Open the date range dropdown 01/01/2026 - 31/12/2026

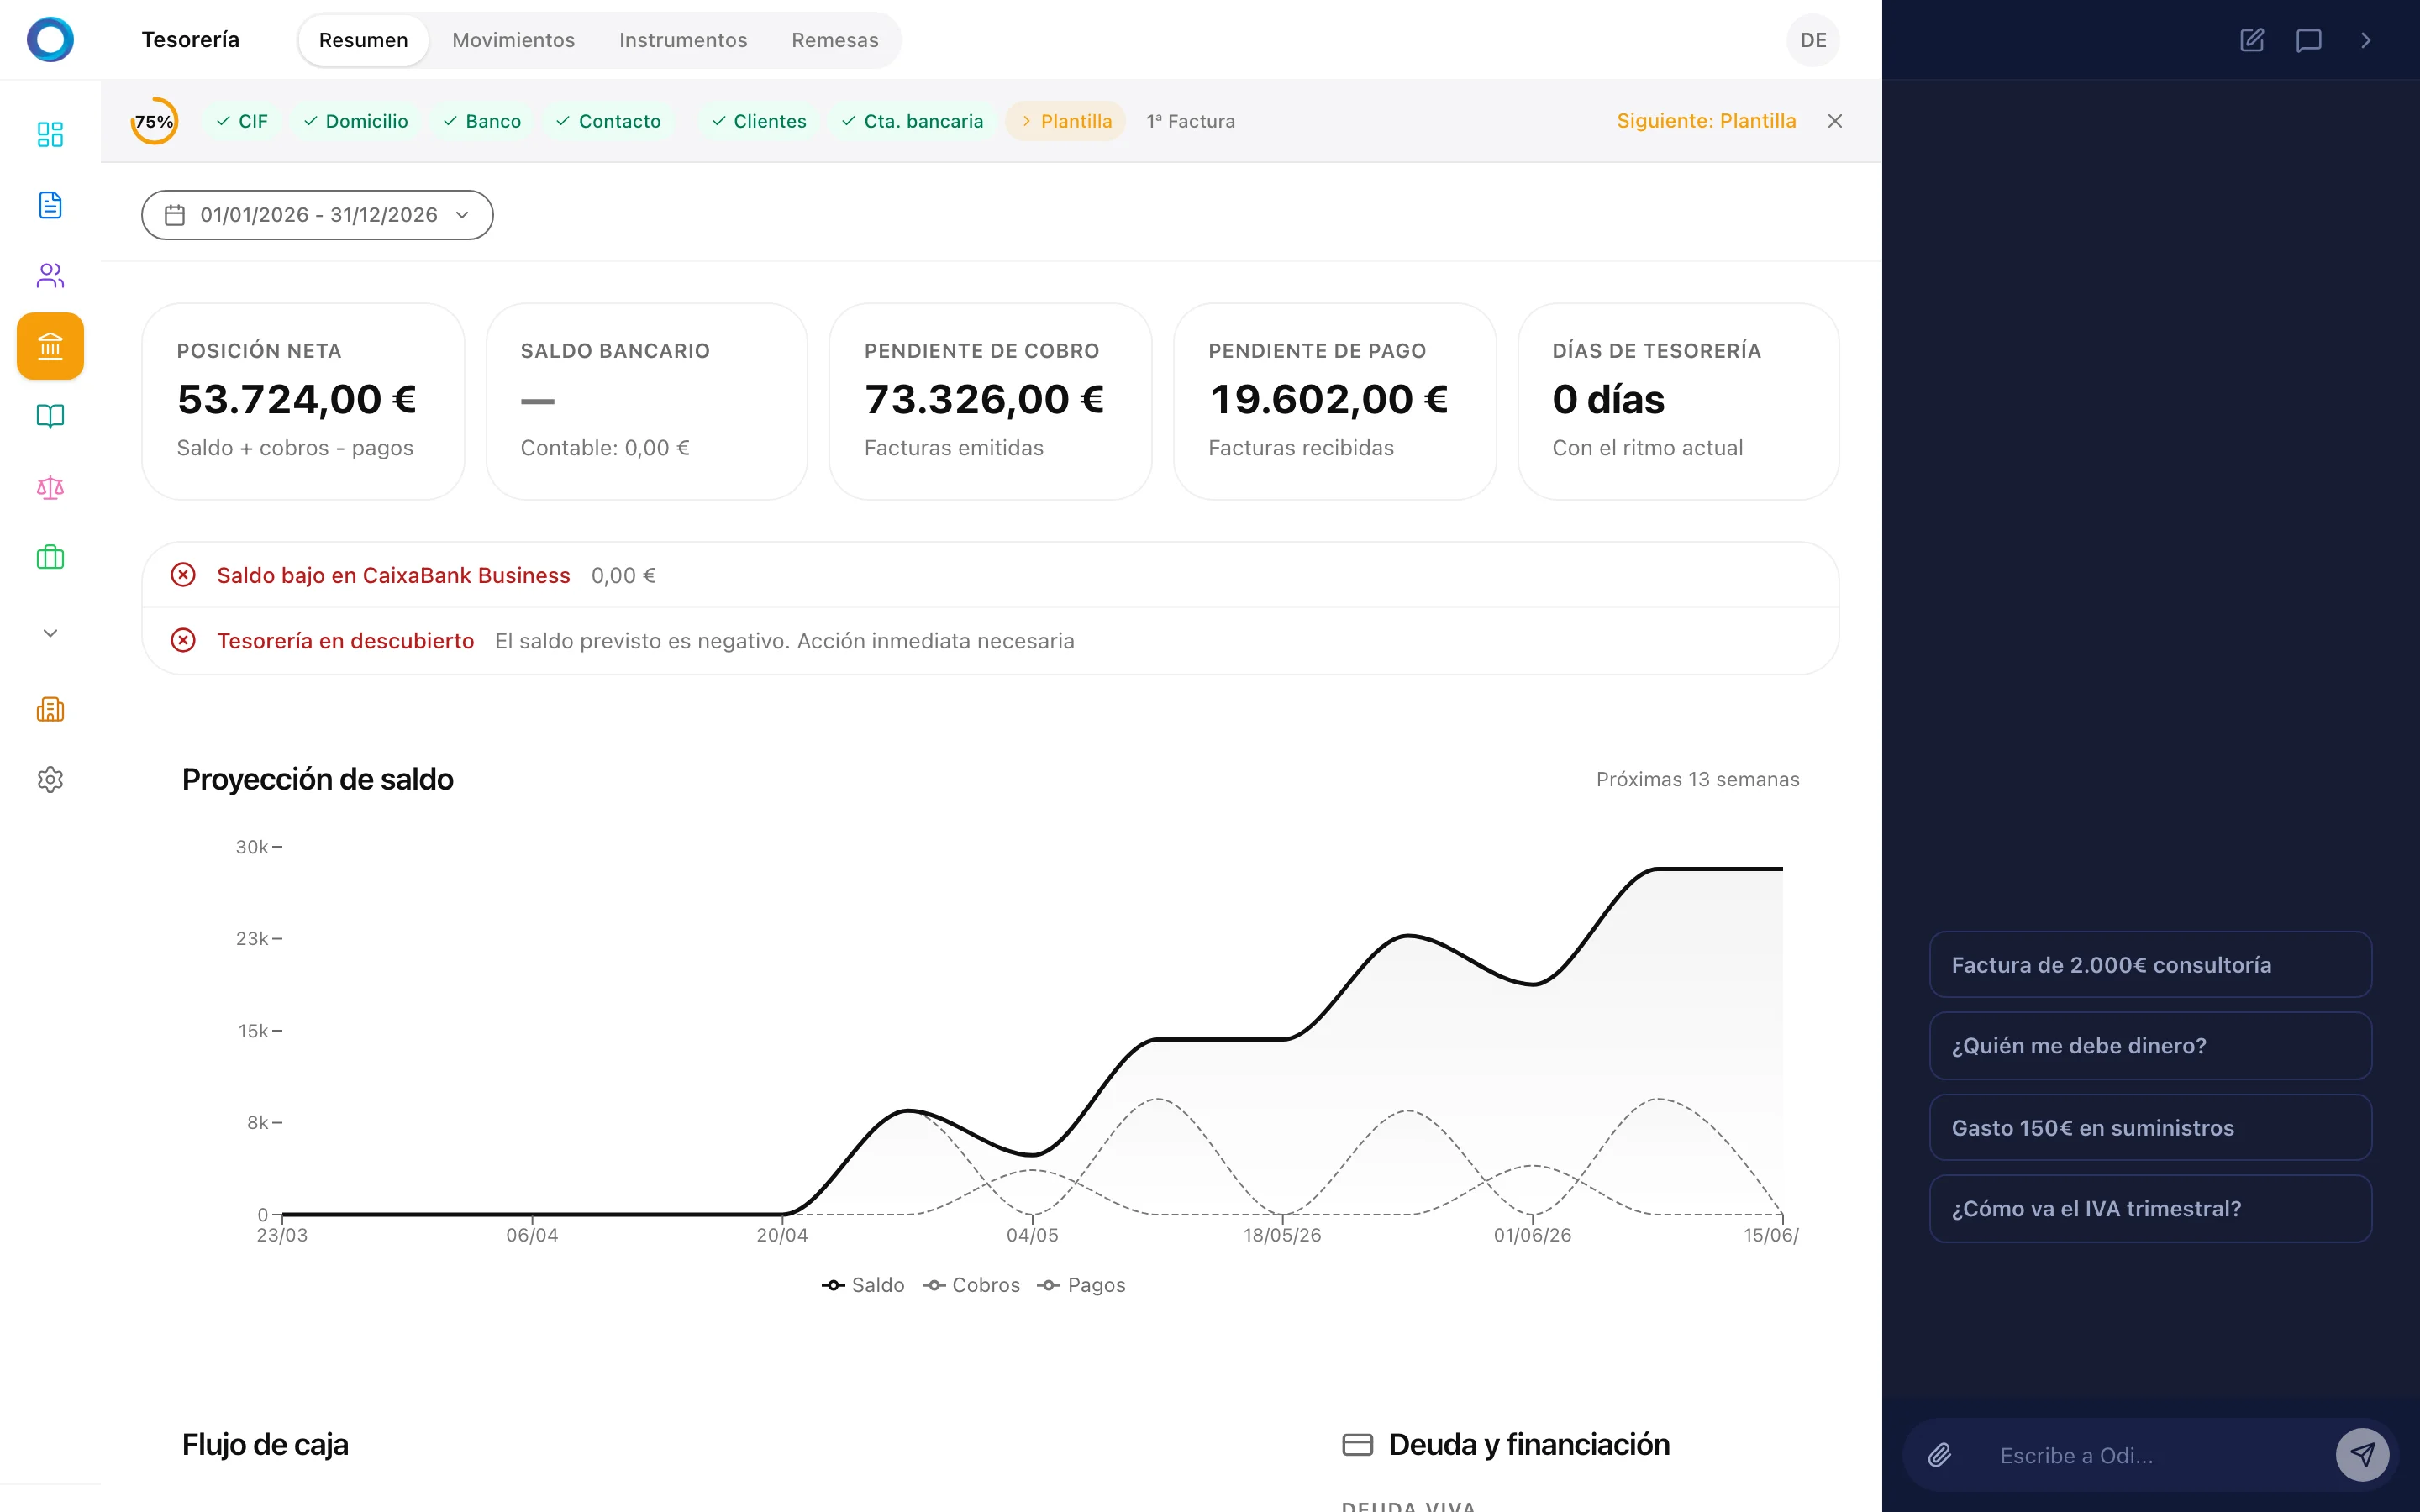[x=317, y=215]
